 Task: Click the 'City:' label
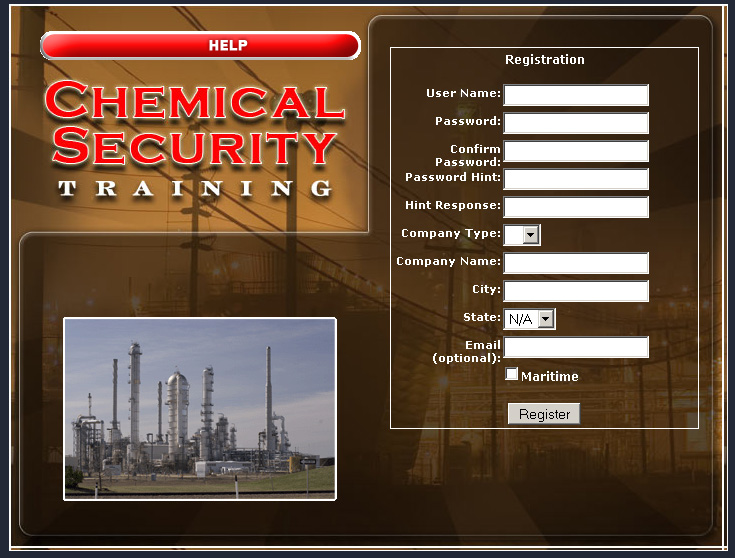486,289
